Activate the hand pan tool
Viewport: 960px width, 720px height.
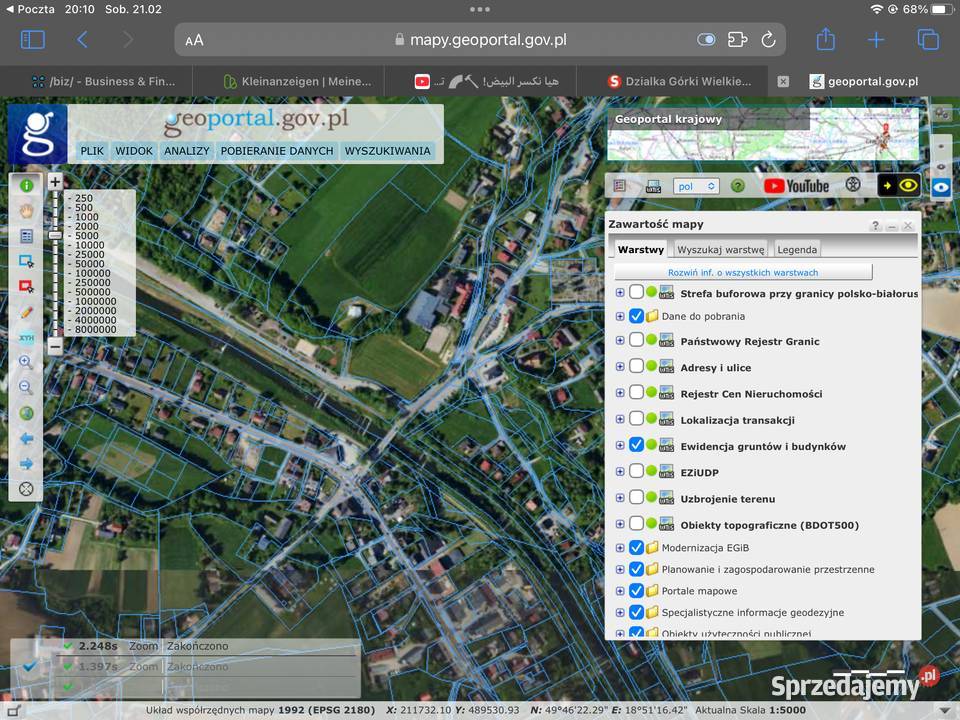click(27, 210)
